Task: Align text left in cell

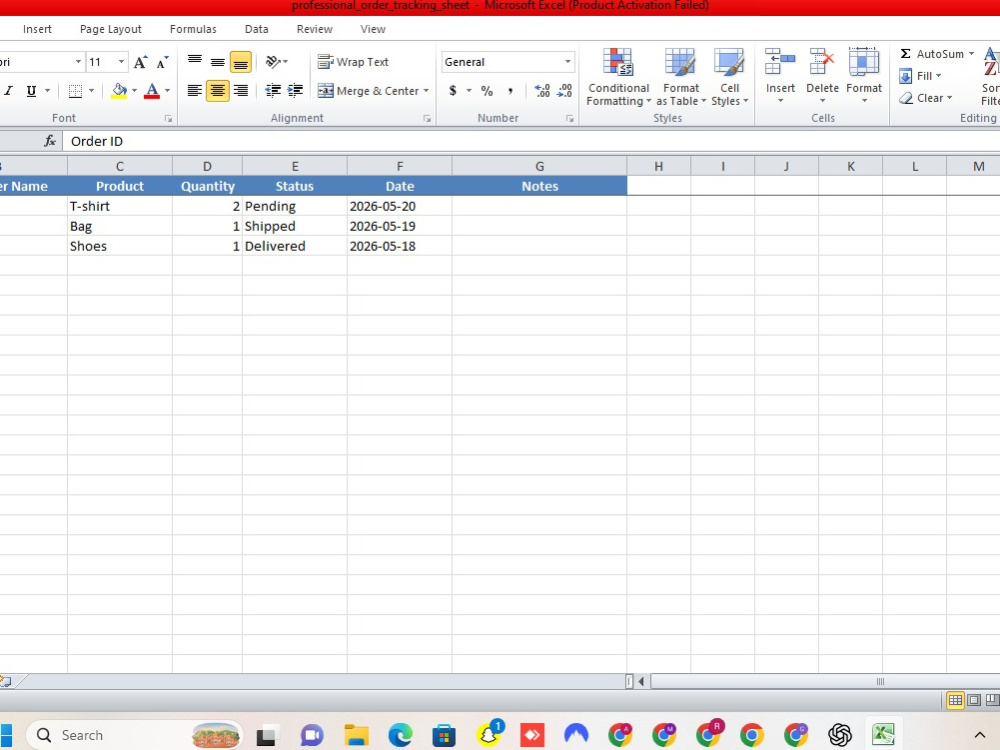Action: tap(195, 91)
